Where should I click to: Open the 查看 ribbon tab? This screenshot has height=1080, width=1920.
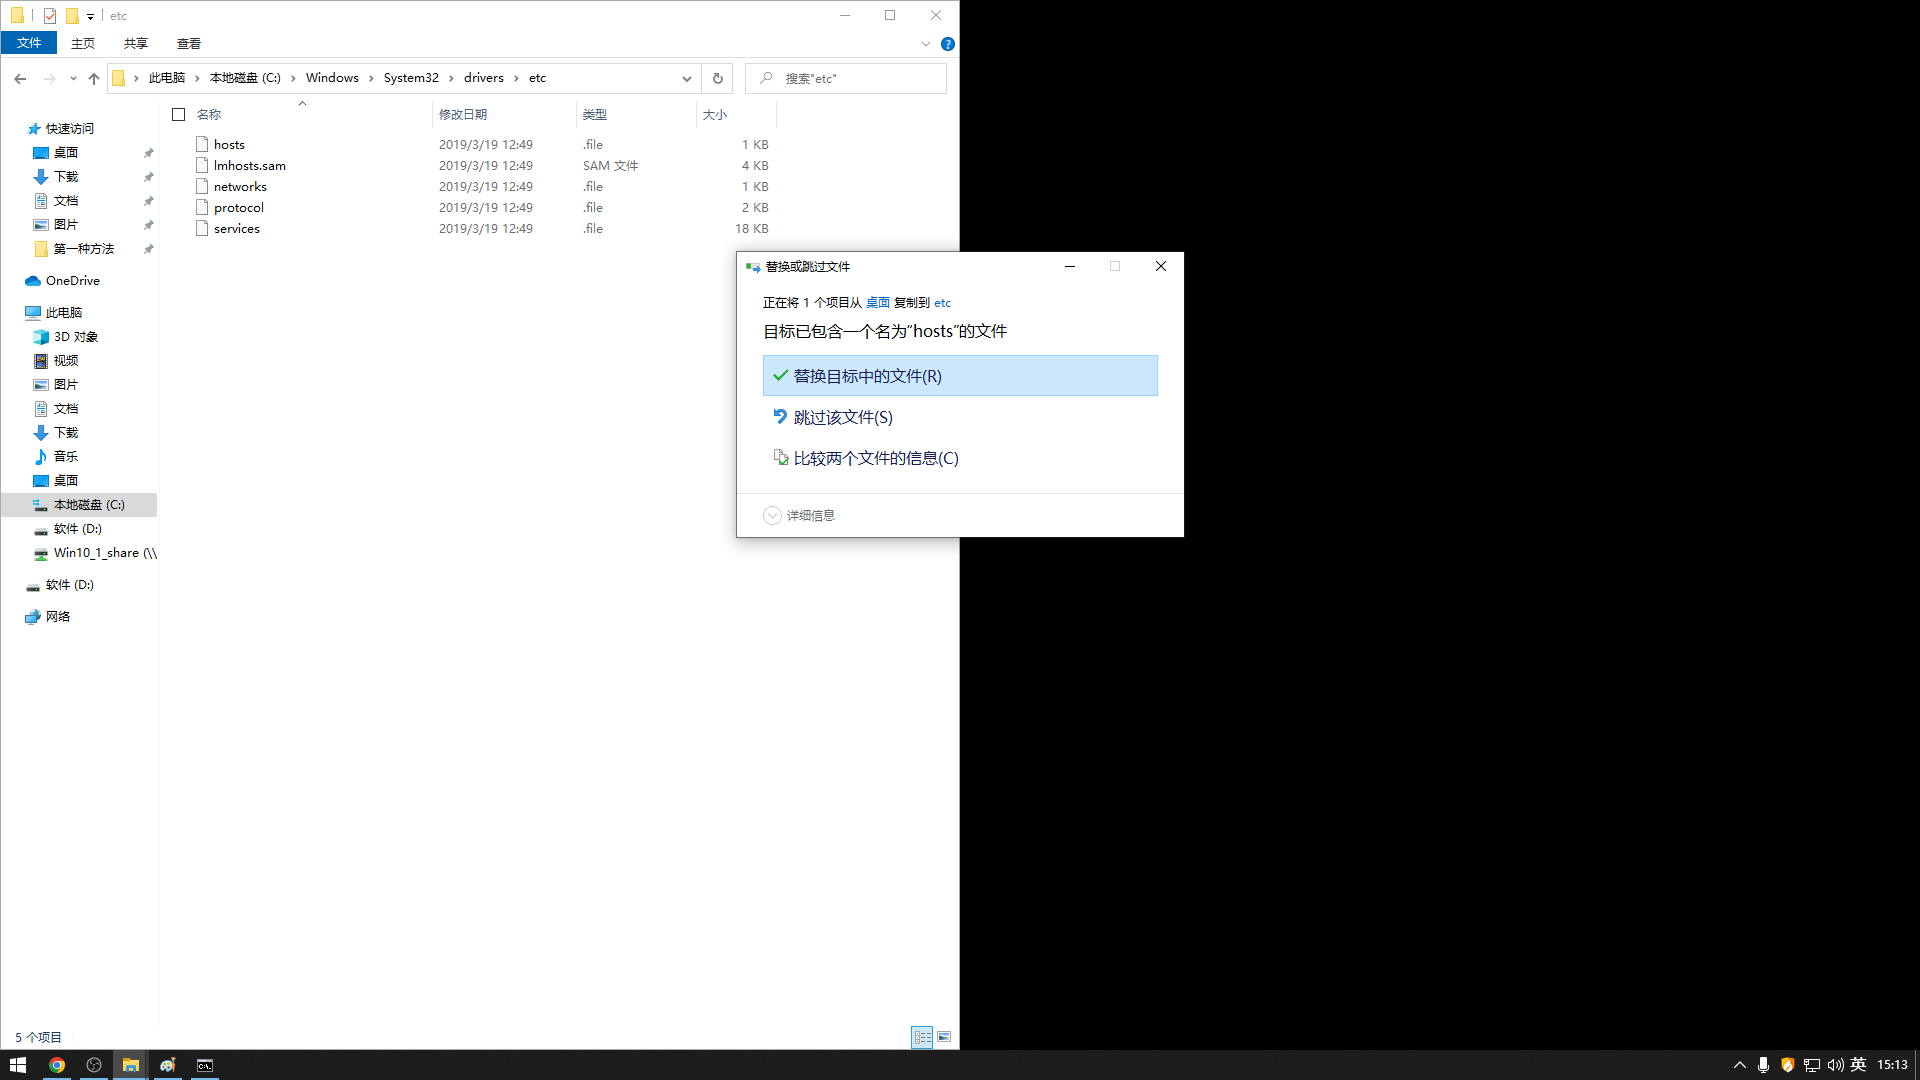coord(189,43)
